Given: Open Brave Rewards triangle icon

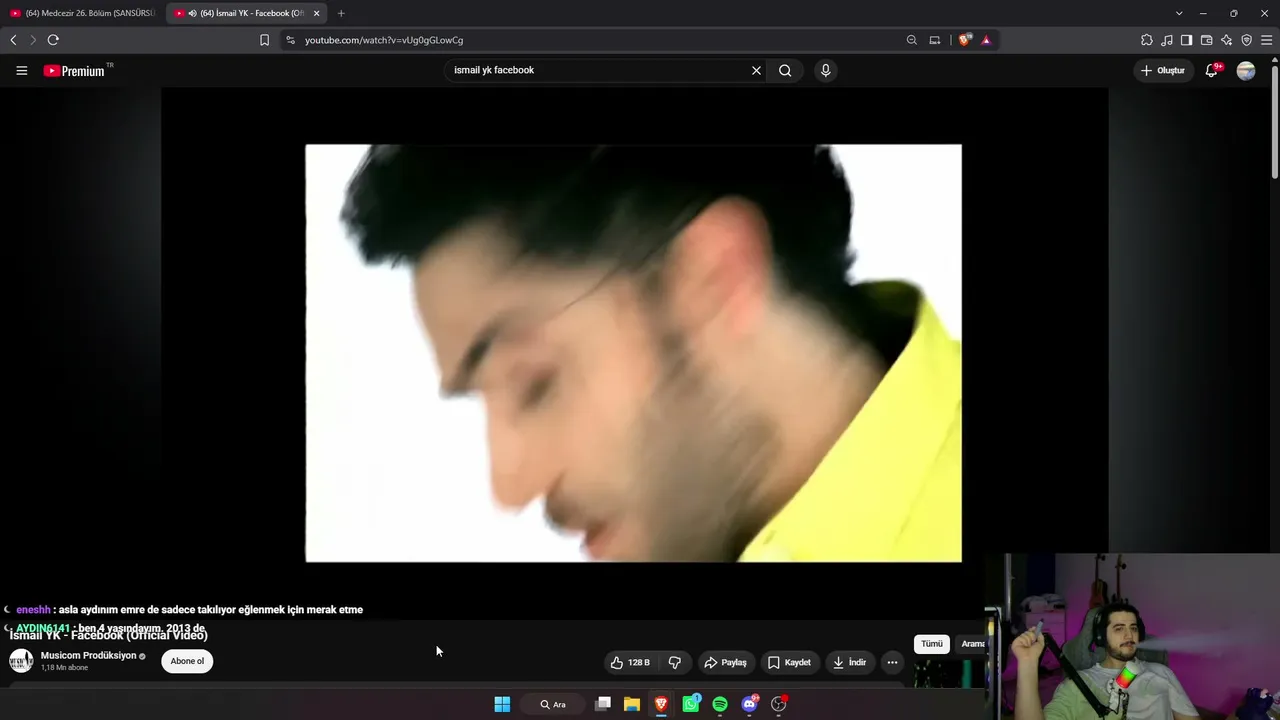Looking at the screenshot, I should pyautogui.click(x=986, y=40).
